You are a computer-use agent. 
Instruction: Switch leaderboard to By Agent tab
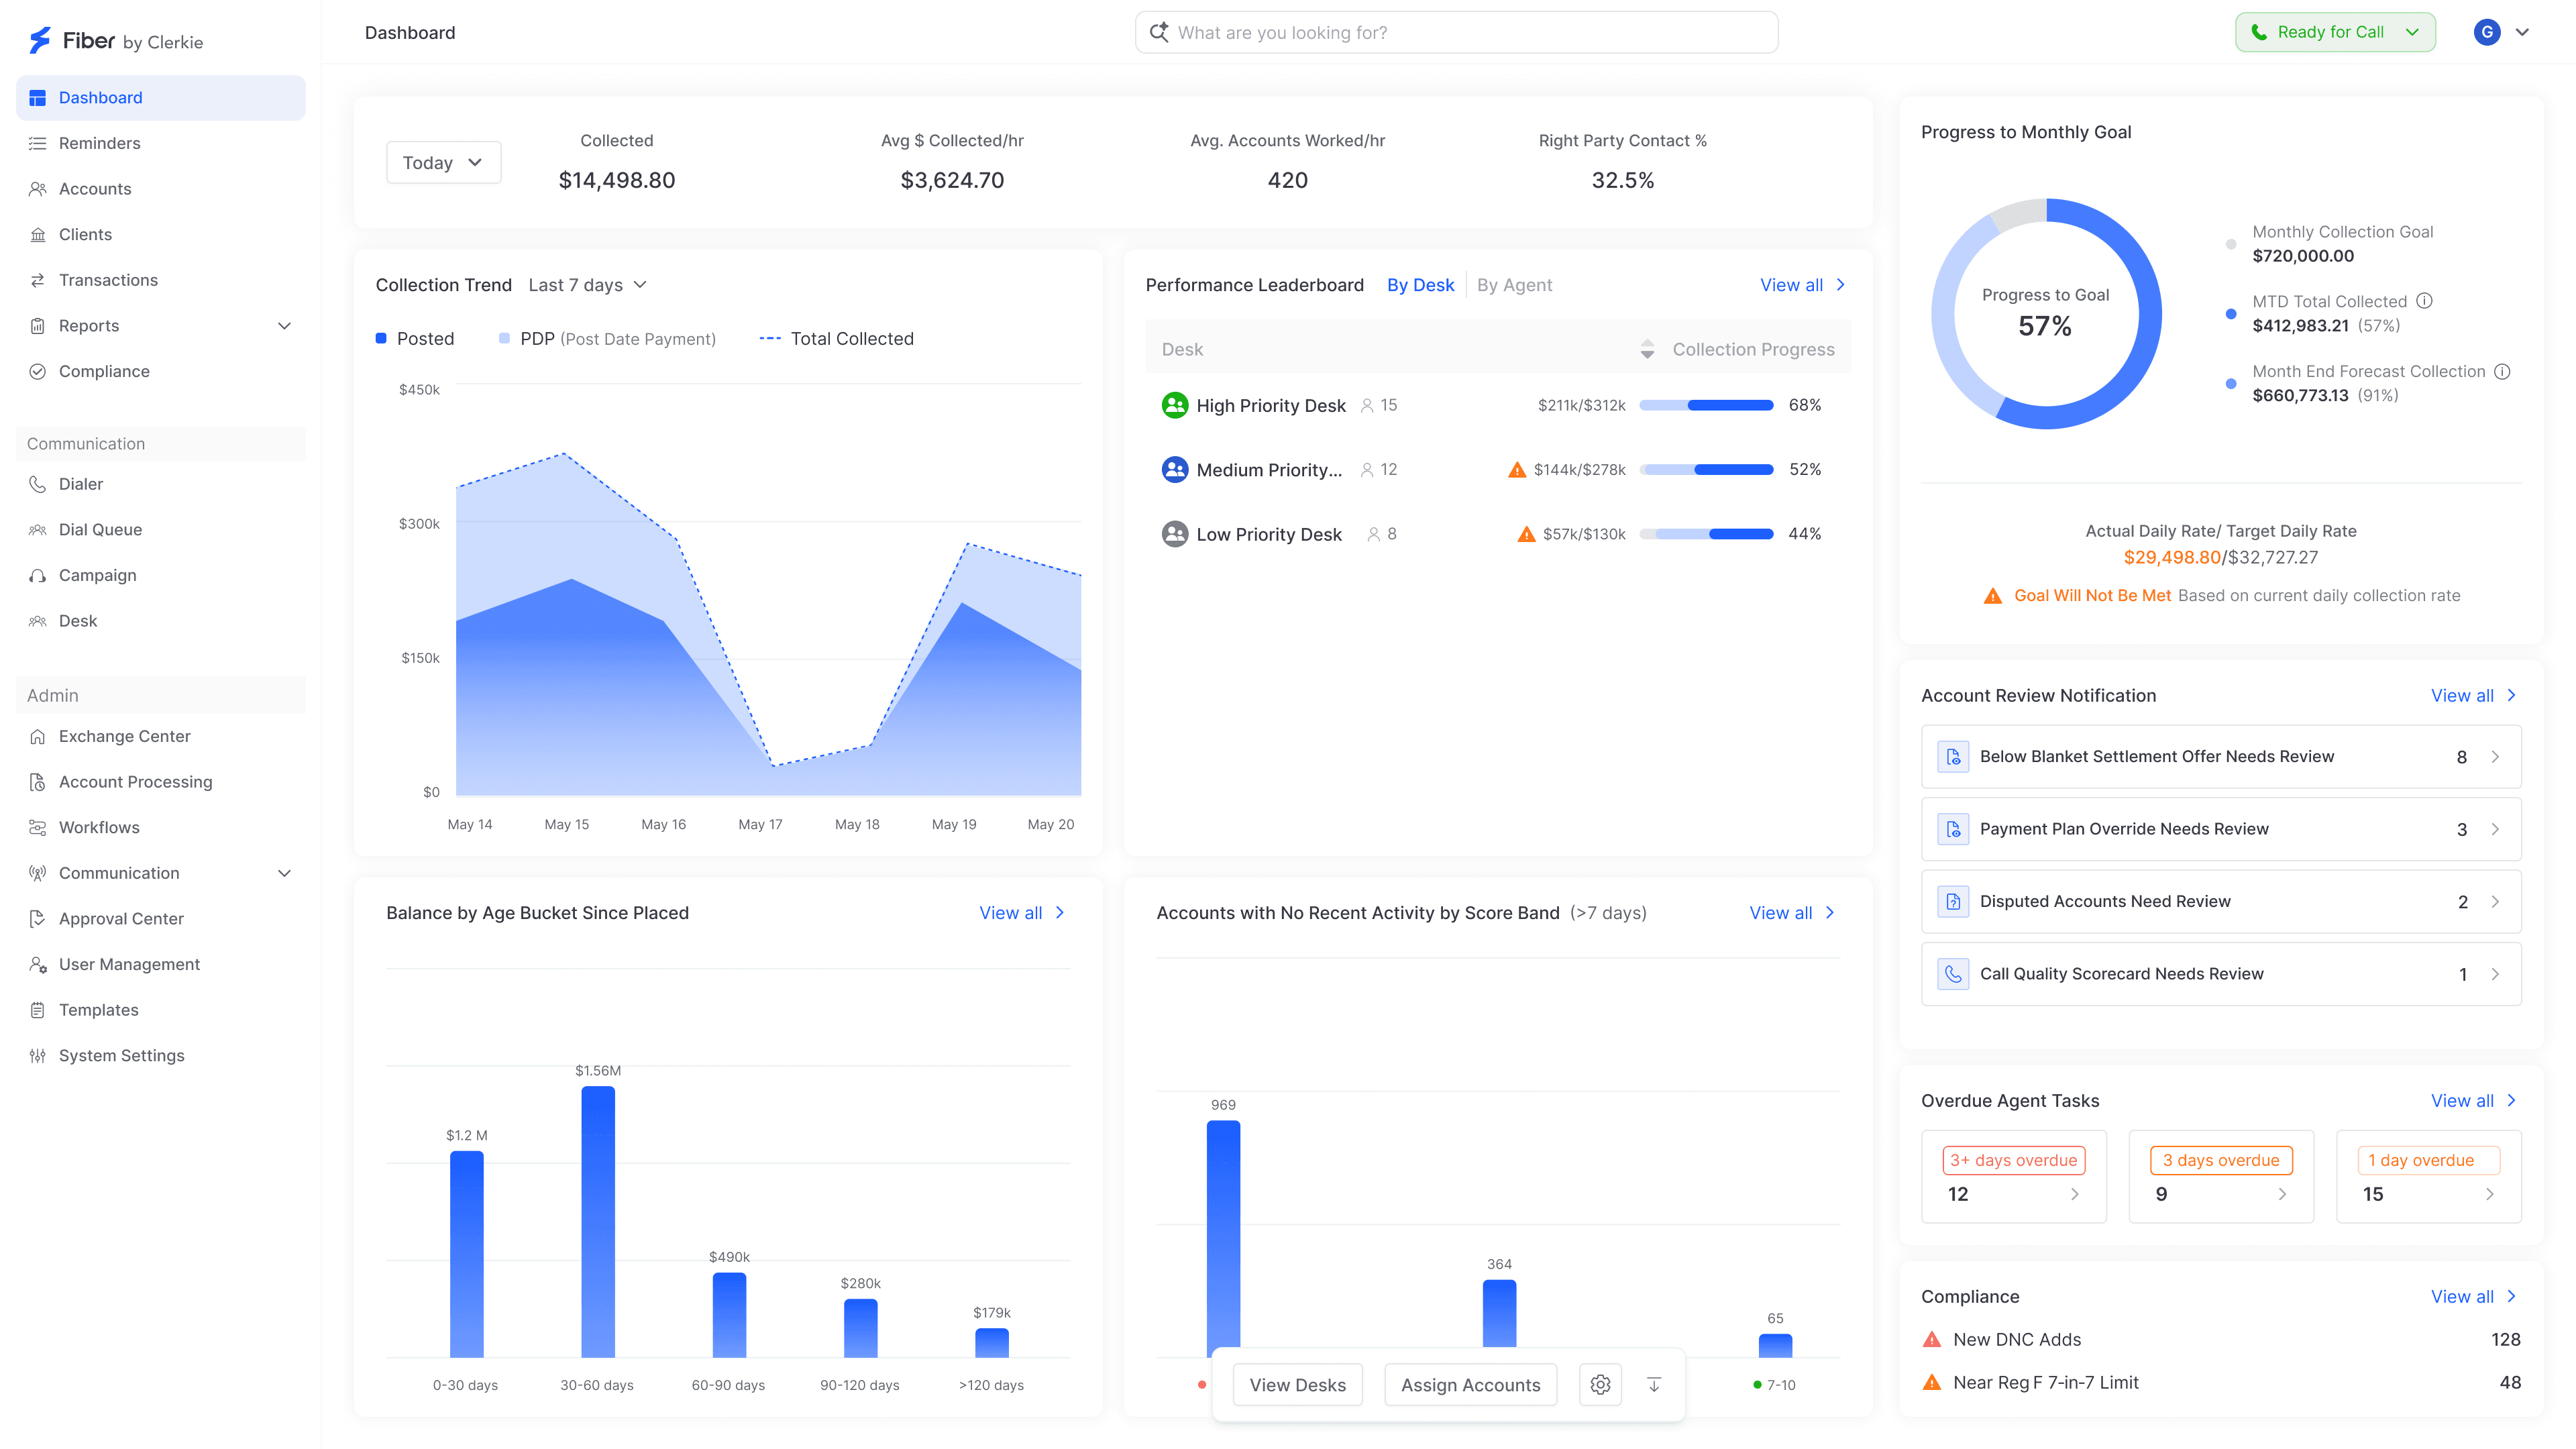[1514, 285]
